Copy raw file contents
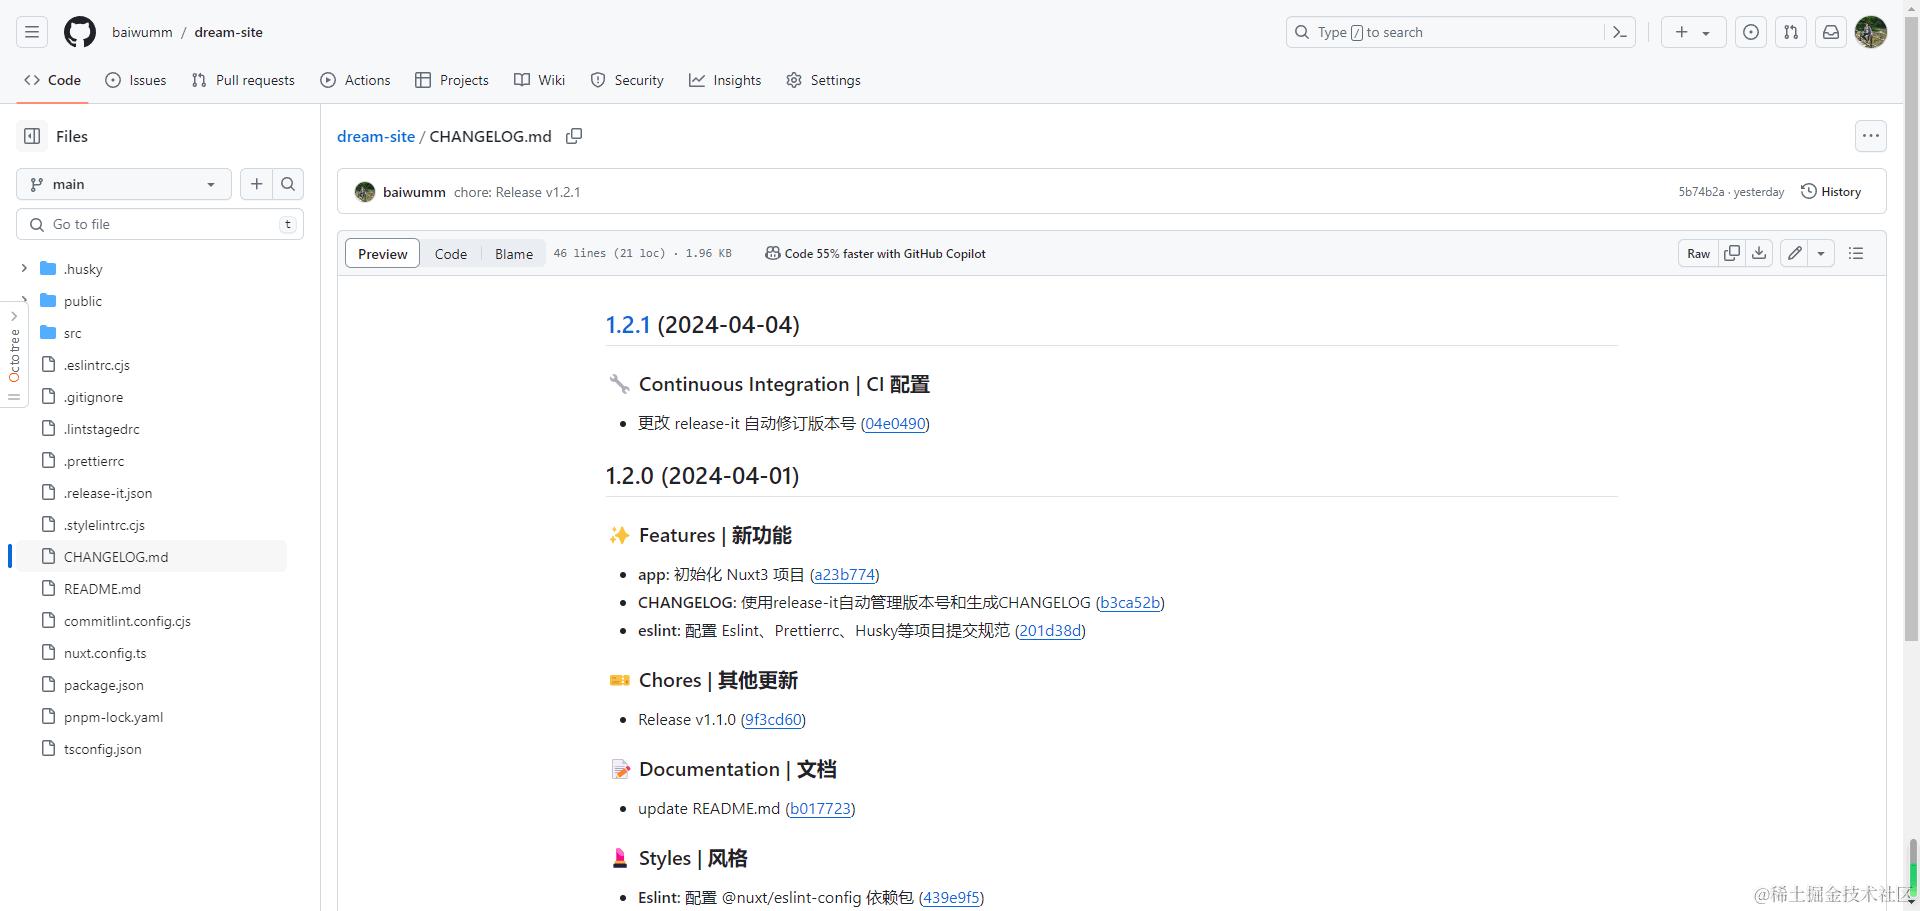This screenshot has width=1920, height=911. (1732, 253)
